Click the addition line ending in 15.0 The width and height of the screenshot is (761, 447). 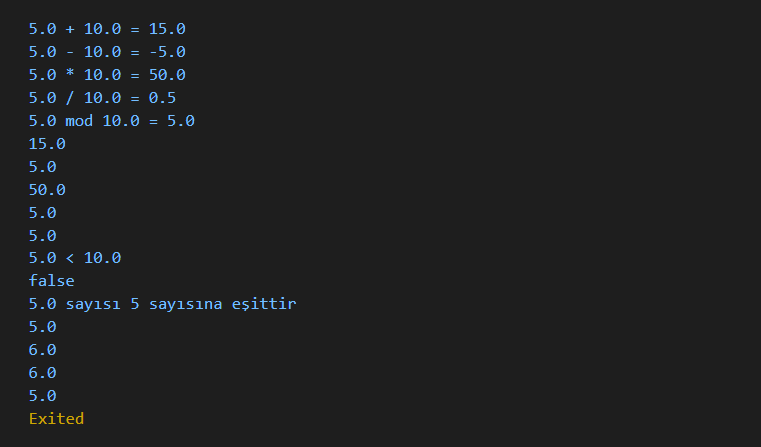click(x=107, y=29)
